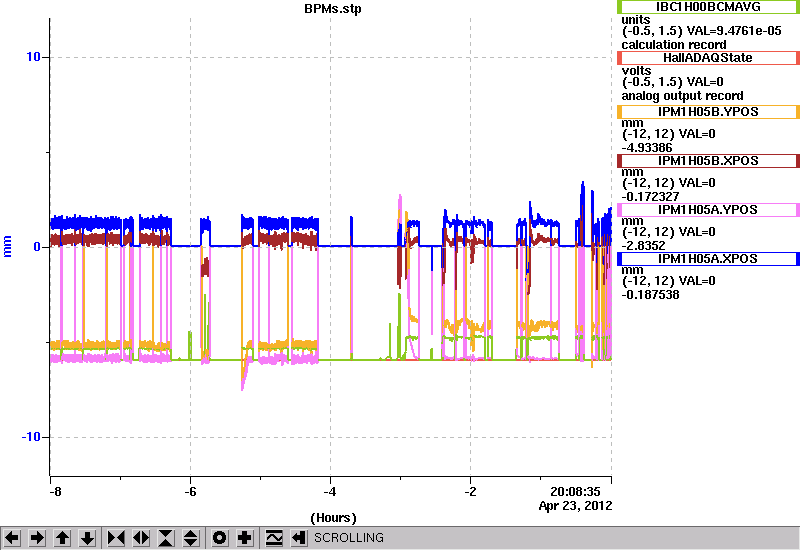Click the -8 tick on time axis

[55, 492]
